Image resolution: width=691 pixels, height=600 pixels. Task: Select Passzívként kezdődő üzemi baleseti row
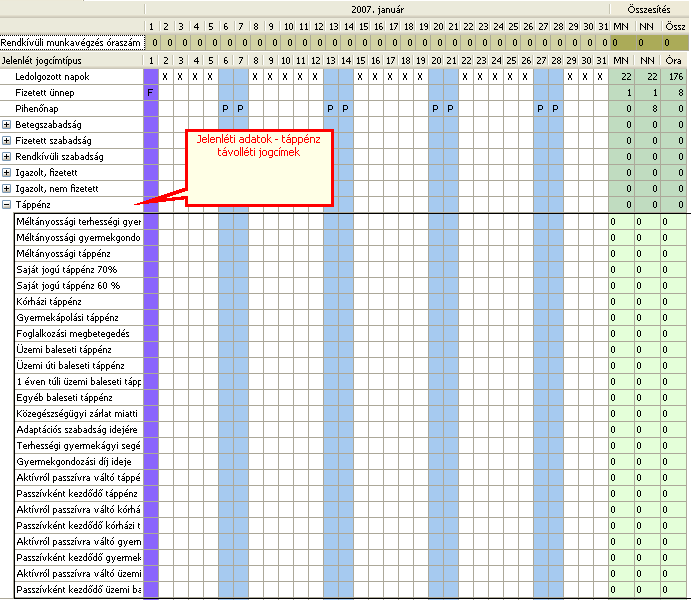point(79,589)
